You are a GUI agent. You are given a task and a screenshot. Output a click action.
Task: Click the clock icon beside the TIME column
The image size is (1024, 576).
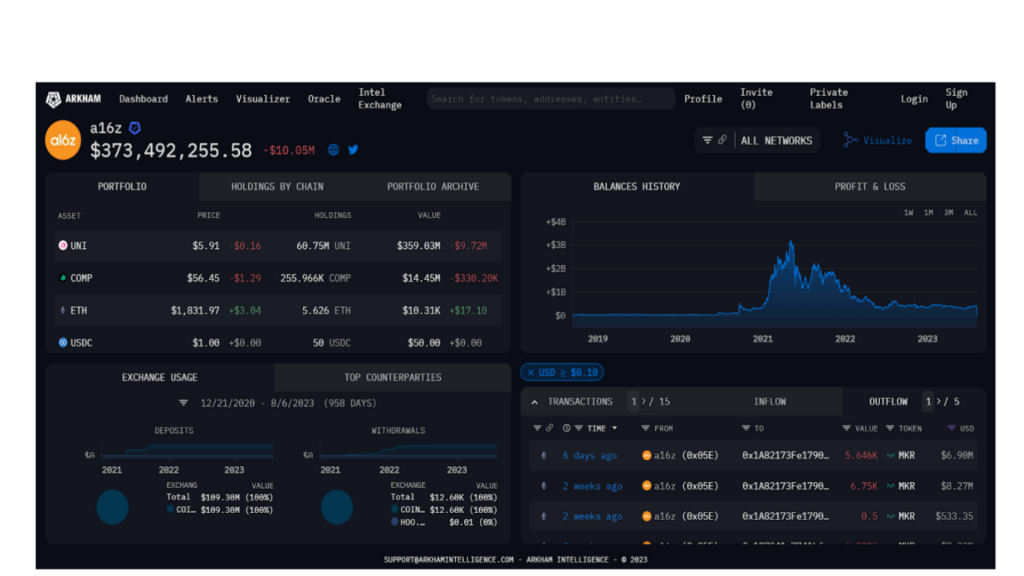[x=566, y=428]
